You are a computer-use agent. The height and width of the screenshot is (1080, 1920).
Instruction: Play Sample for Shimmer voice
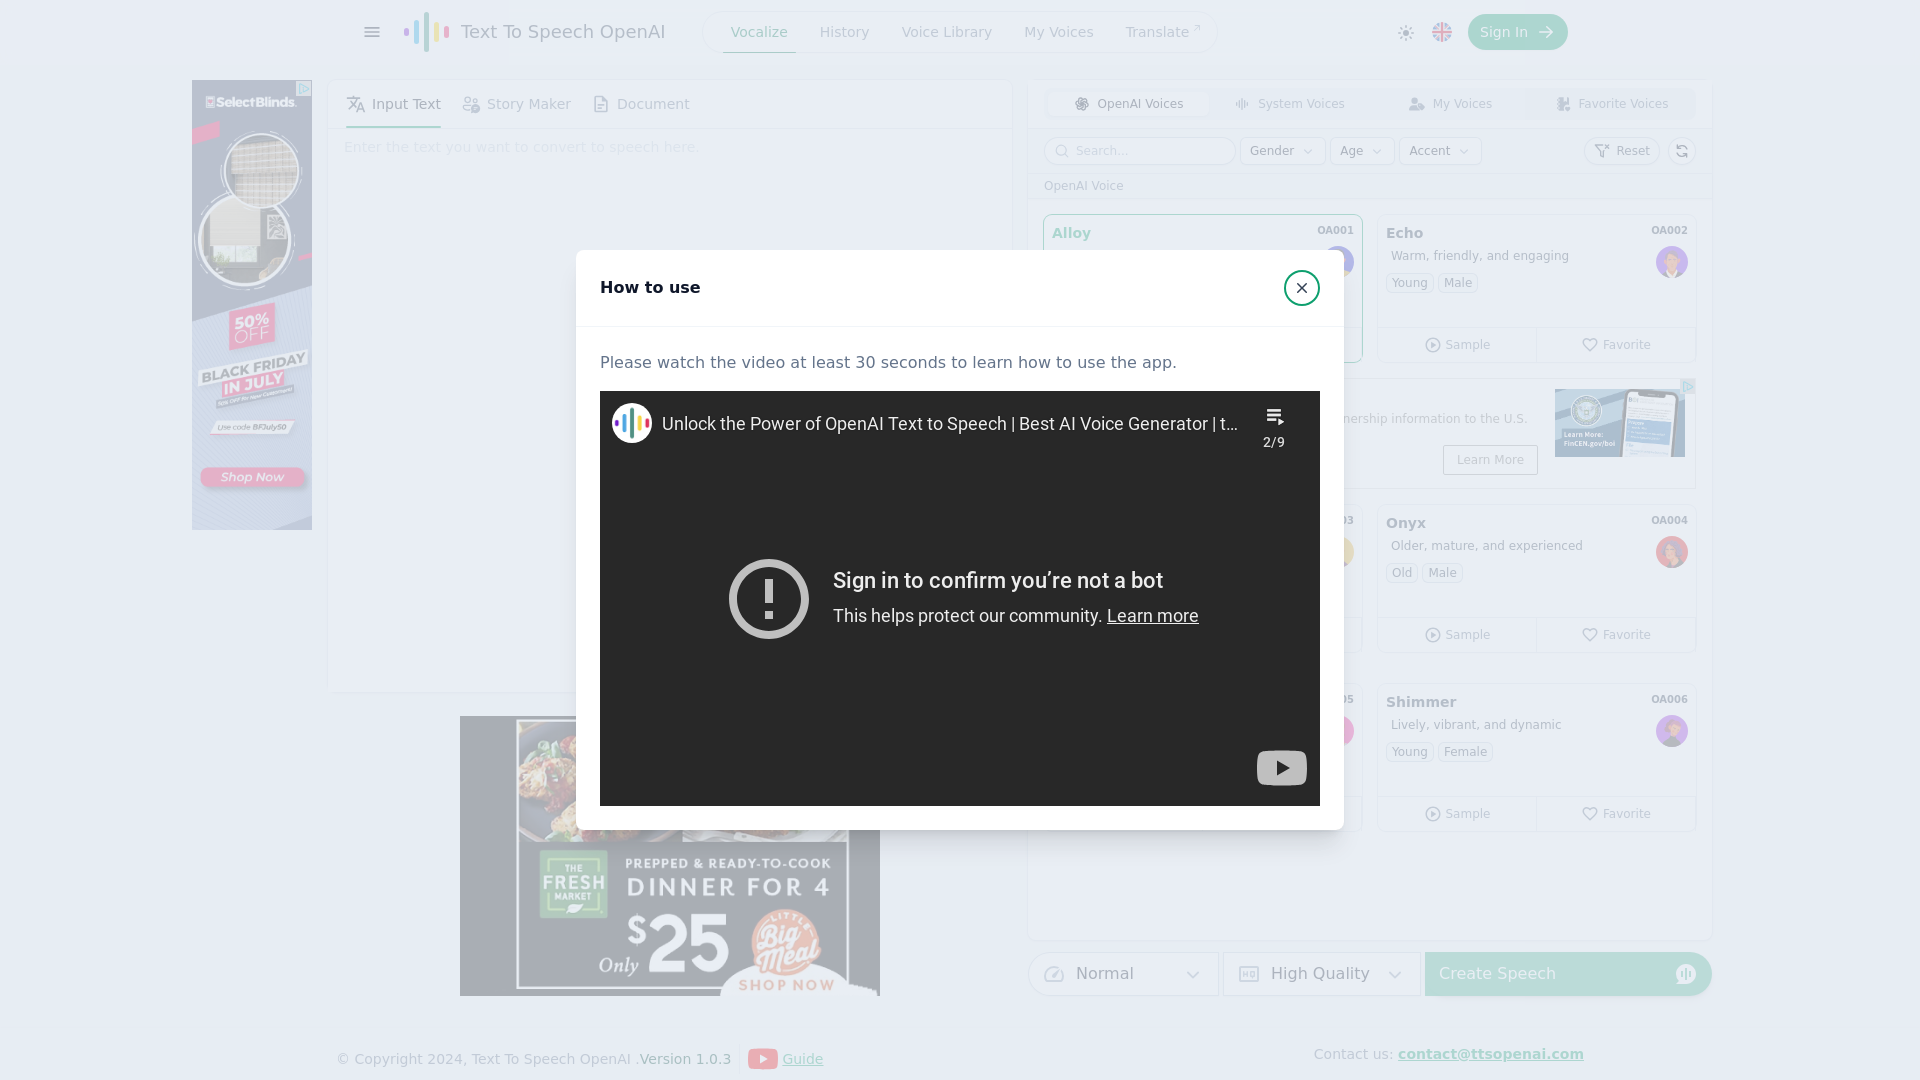pos(1457,814)
